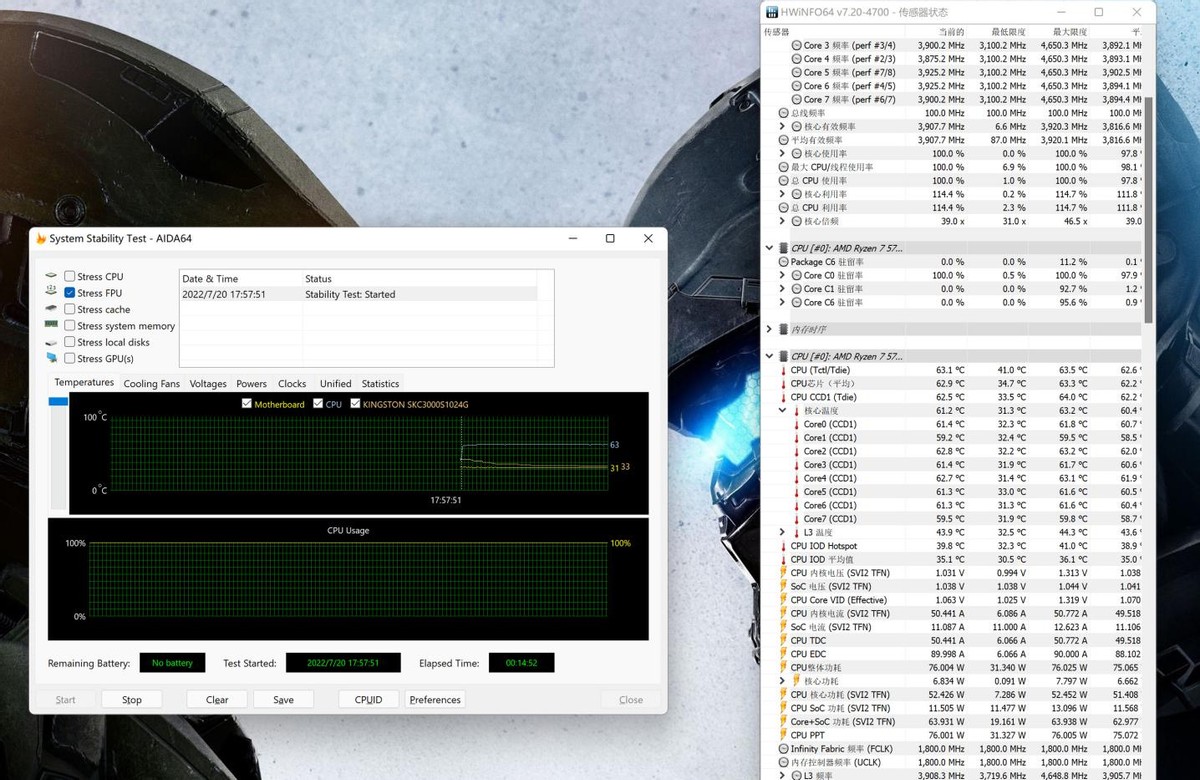The width and height of the screenshot is (1200, 780).
Task: Click the GPU icon beside Stress GPU(s)
Action: click(x=50, y=358)
